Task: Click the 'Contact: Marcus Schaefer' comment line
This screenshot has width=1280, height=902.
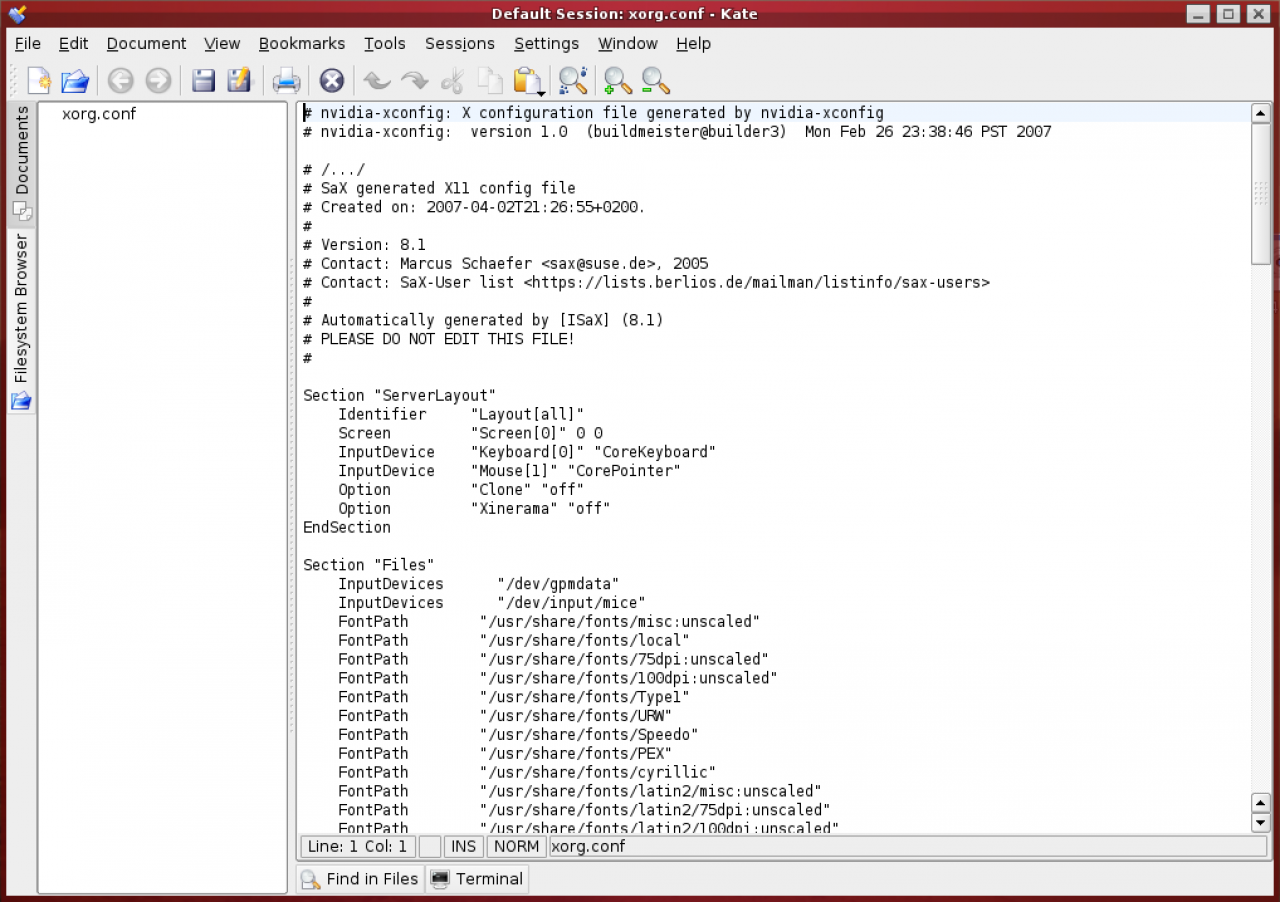Action: pyautogui.click(x=506, y=264)
